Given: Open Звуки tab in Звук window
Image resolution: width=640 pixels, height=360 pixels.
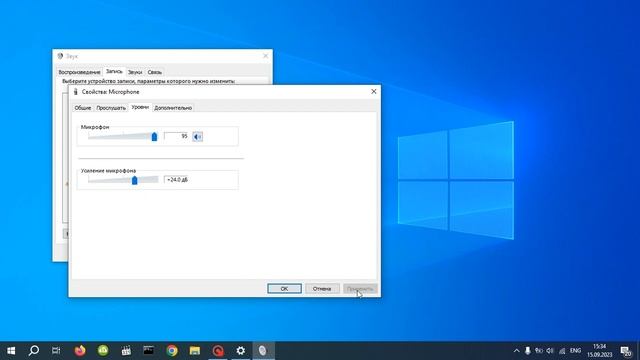Looking at the screenshot, I should coord(135,72).
